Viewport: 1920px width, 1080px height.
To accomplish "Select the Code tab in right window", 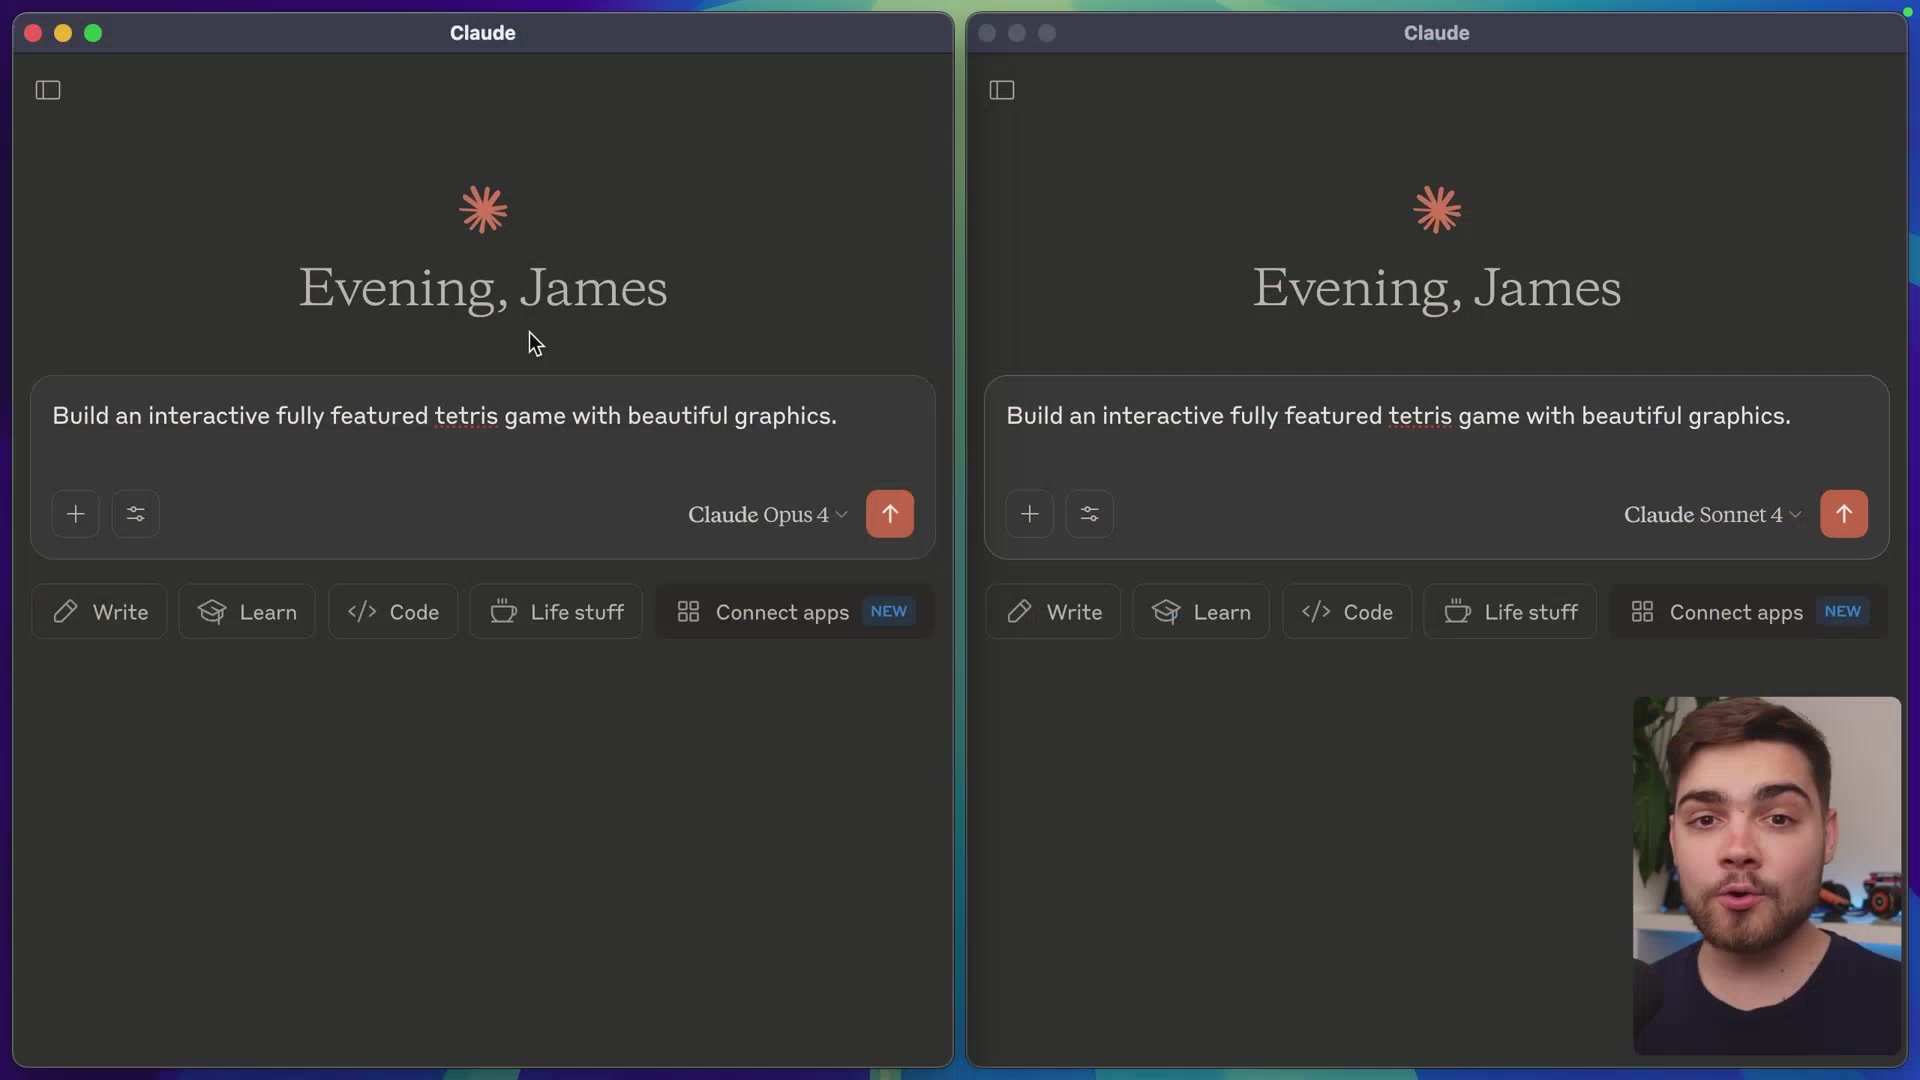I will 1346,611.
